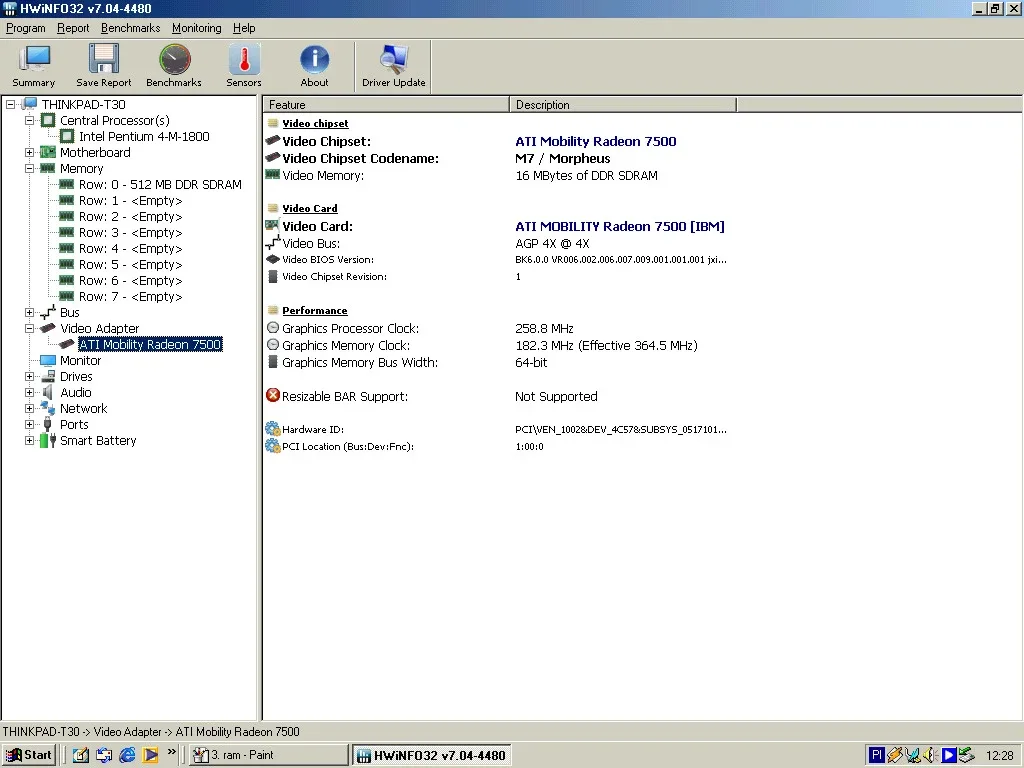
Task: Click the volume tray icon
Action: pyautogui.click(x=930, y=755)
